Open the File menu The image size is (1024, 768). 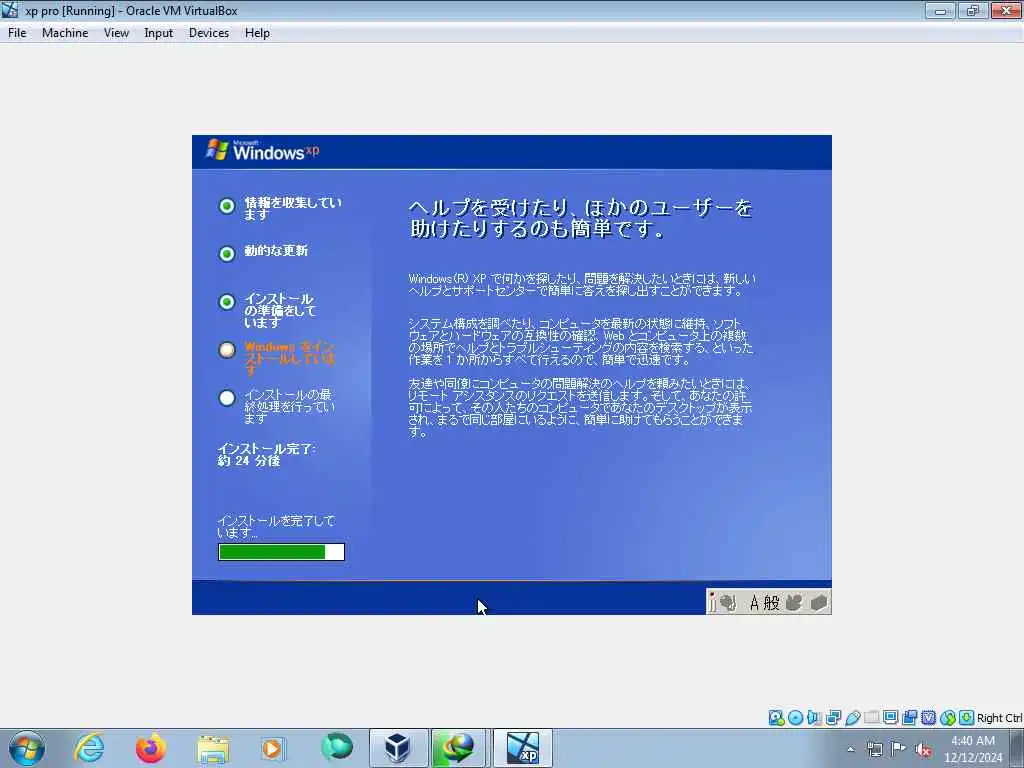coord(17,33)
